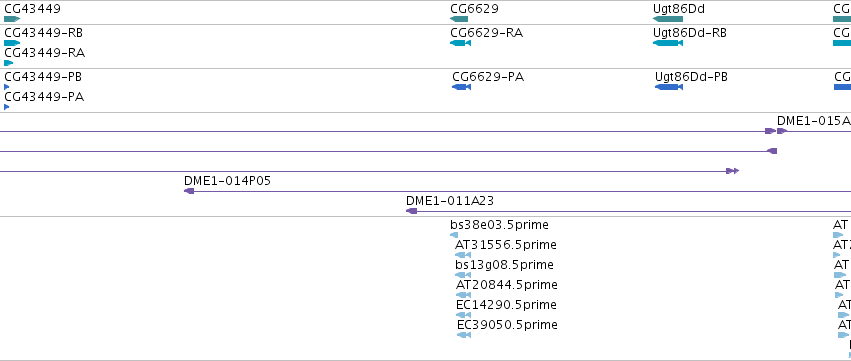Select transcript label Ugt86Dd-RB
Viewport: 851px width, 361px height.
(x=690, y=33)
